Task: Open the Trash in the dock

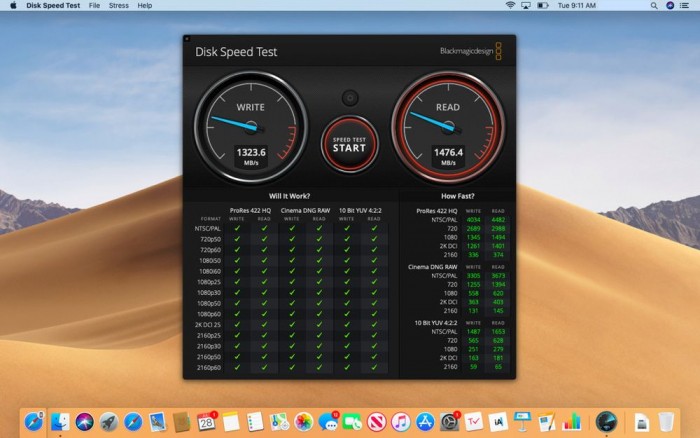Action: (x=665, y=421)
